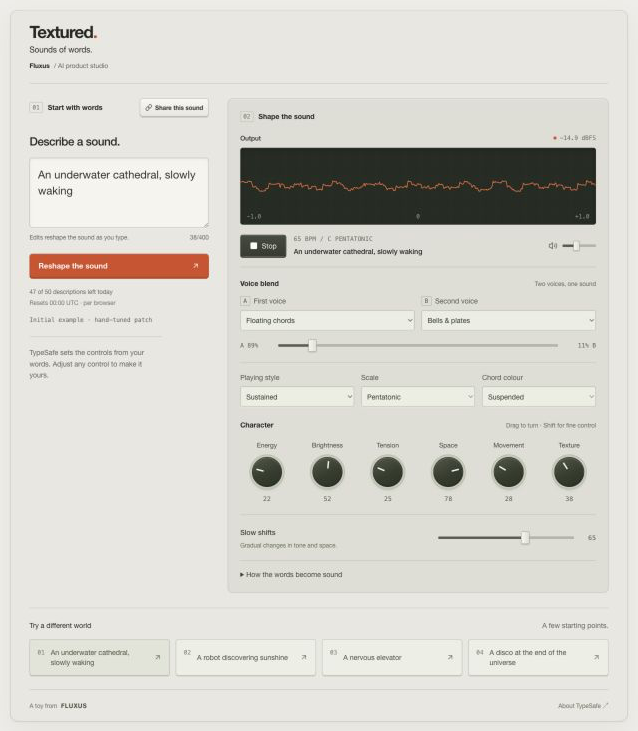Click the 65 BPM / C PENTATONIC text
Screen dimensions: 638x731
point(333,239)
